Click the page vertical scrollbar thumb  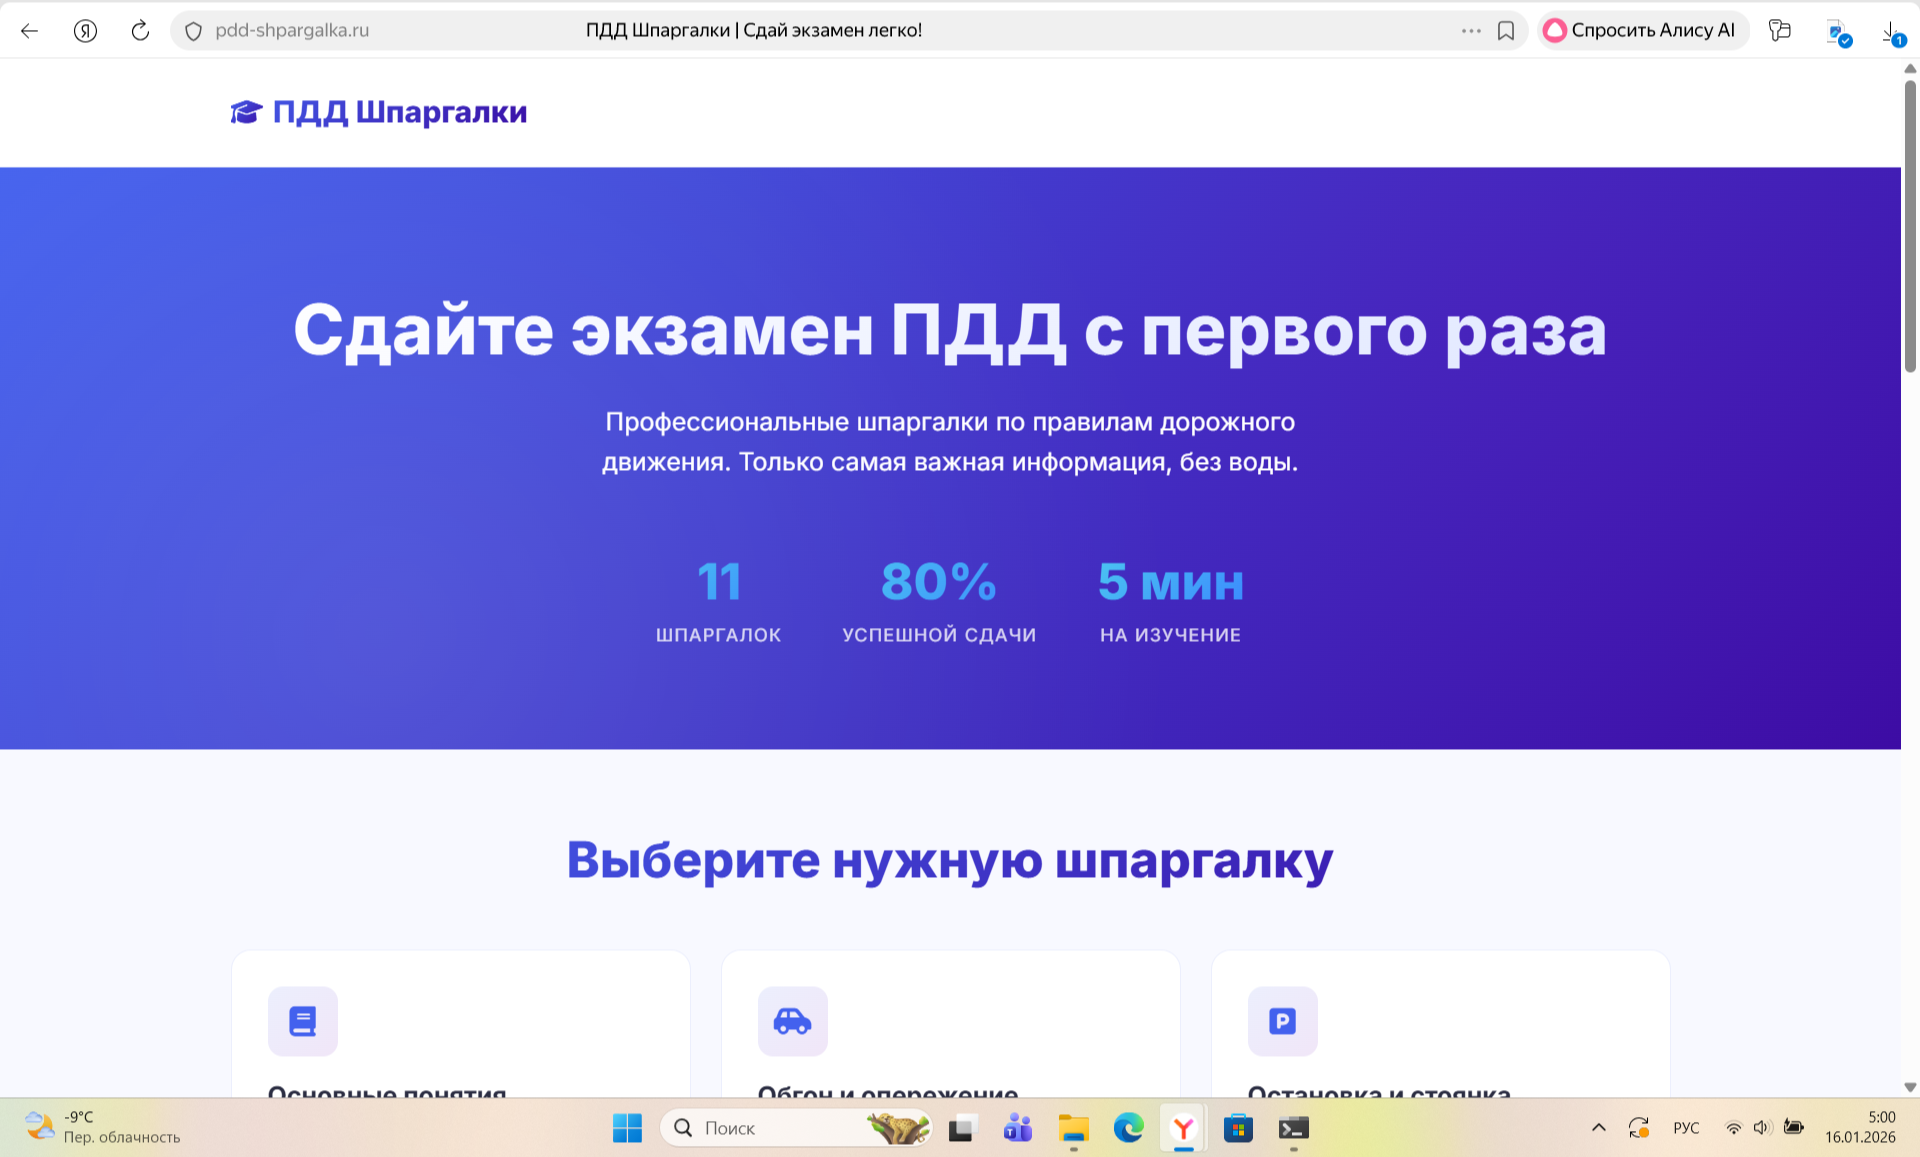point(1909,225)
